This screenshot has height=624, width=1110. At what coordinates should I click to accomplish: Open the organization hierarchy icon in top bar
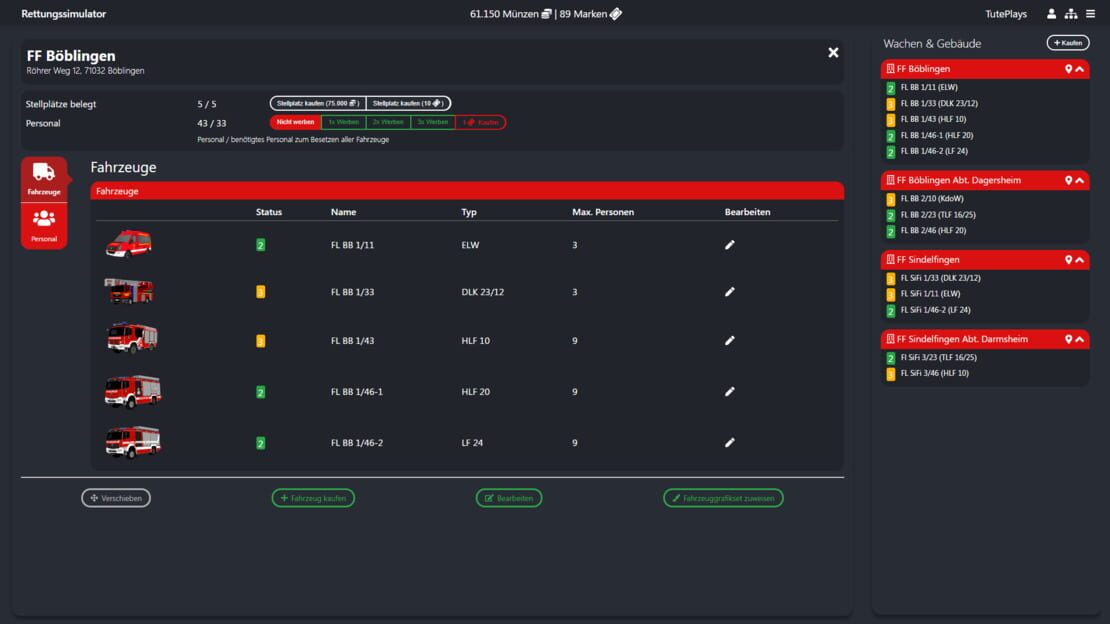coord(1070,14)
